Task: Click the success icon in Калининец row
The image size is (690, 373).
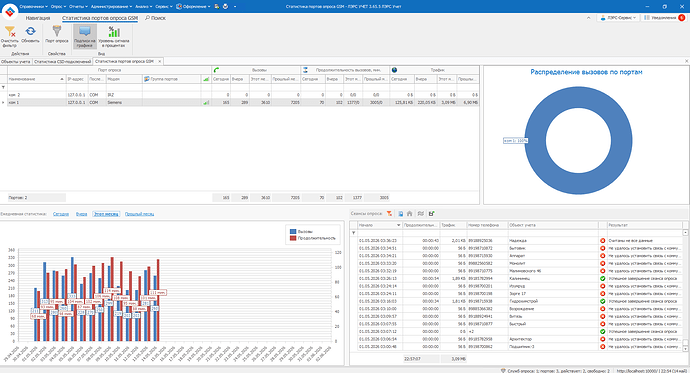Action: [602, 278]
